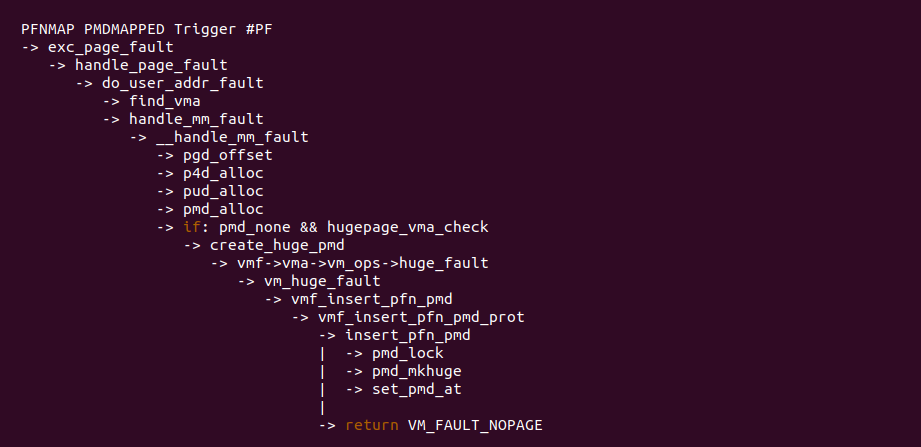The width and height of the screenshot is (921, 447).
Task: Click the orange "if" keyword
Action: (x=192, y=227)
